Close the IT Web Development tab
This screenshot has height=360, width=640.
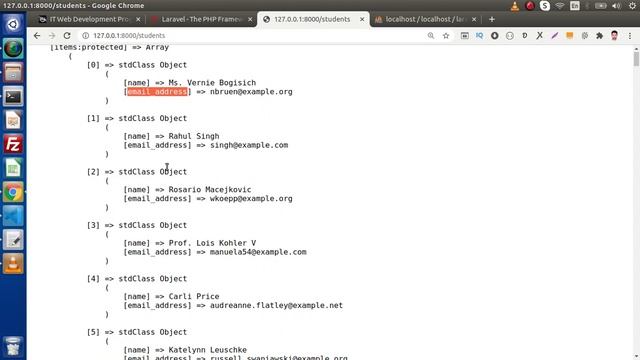(138, 19)
